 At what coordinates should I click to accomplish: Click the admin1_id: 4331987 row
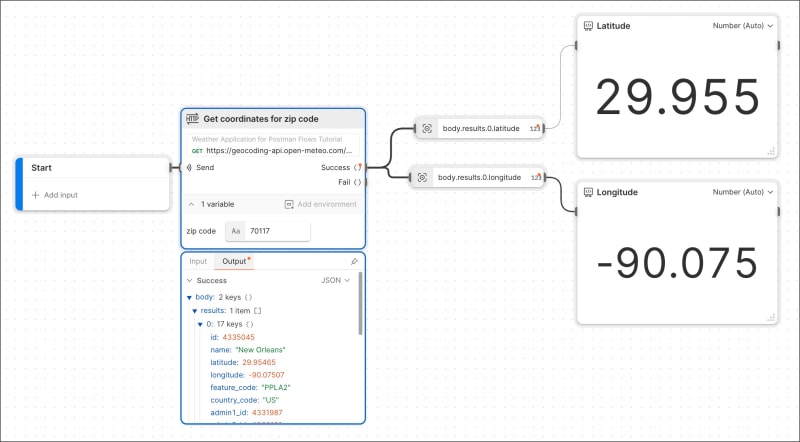(246, 412)
